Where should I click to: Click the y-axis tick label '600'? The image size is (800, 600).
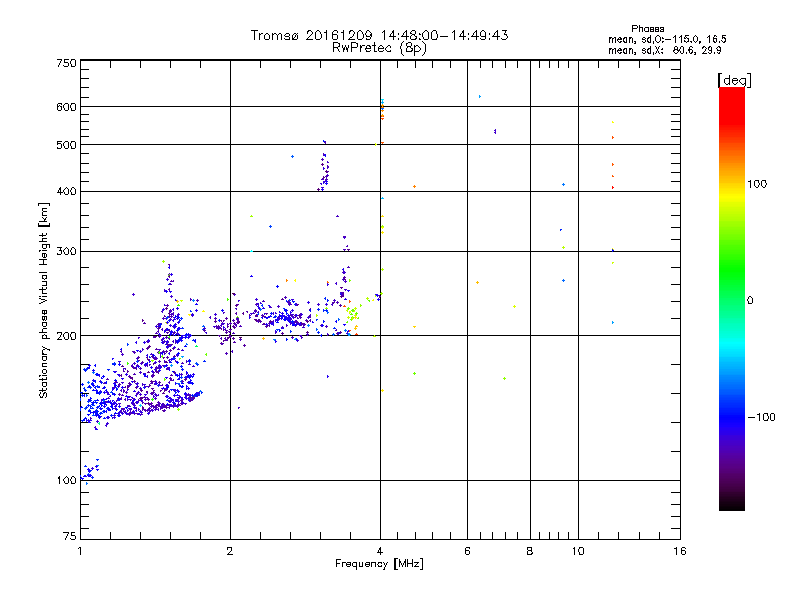click(x=66, y=107)
